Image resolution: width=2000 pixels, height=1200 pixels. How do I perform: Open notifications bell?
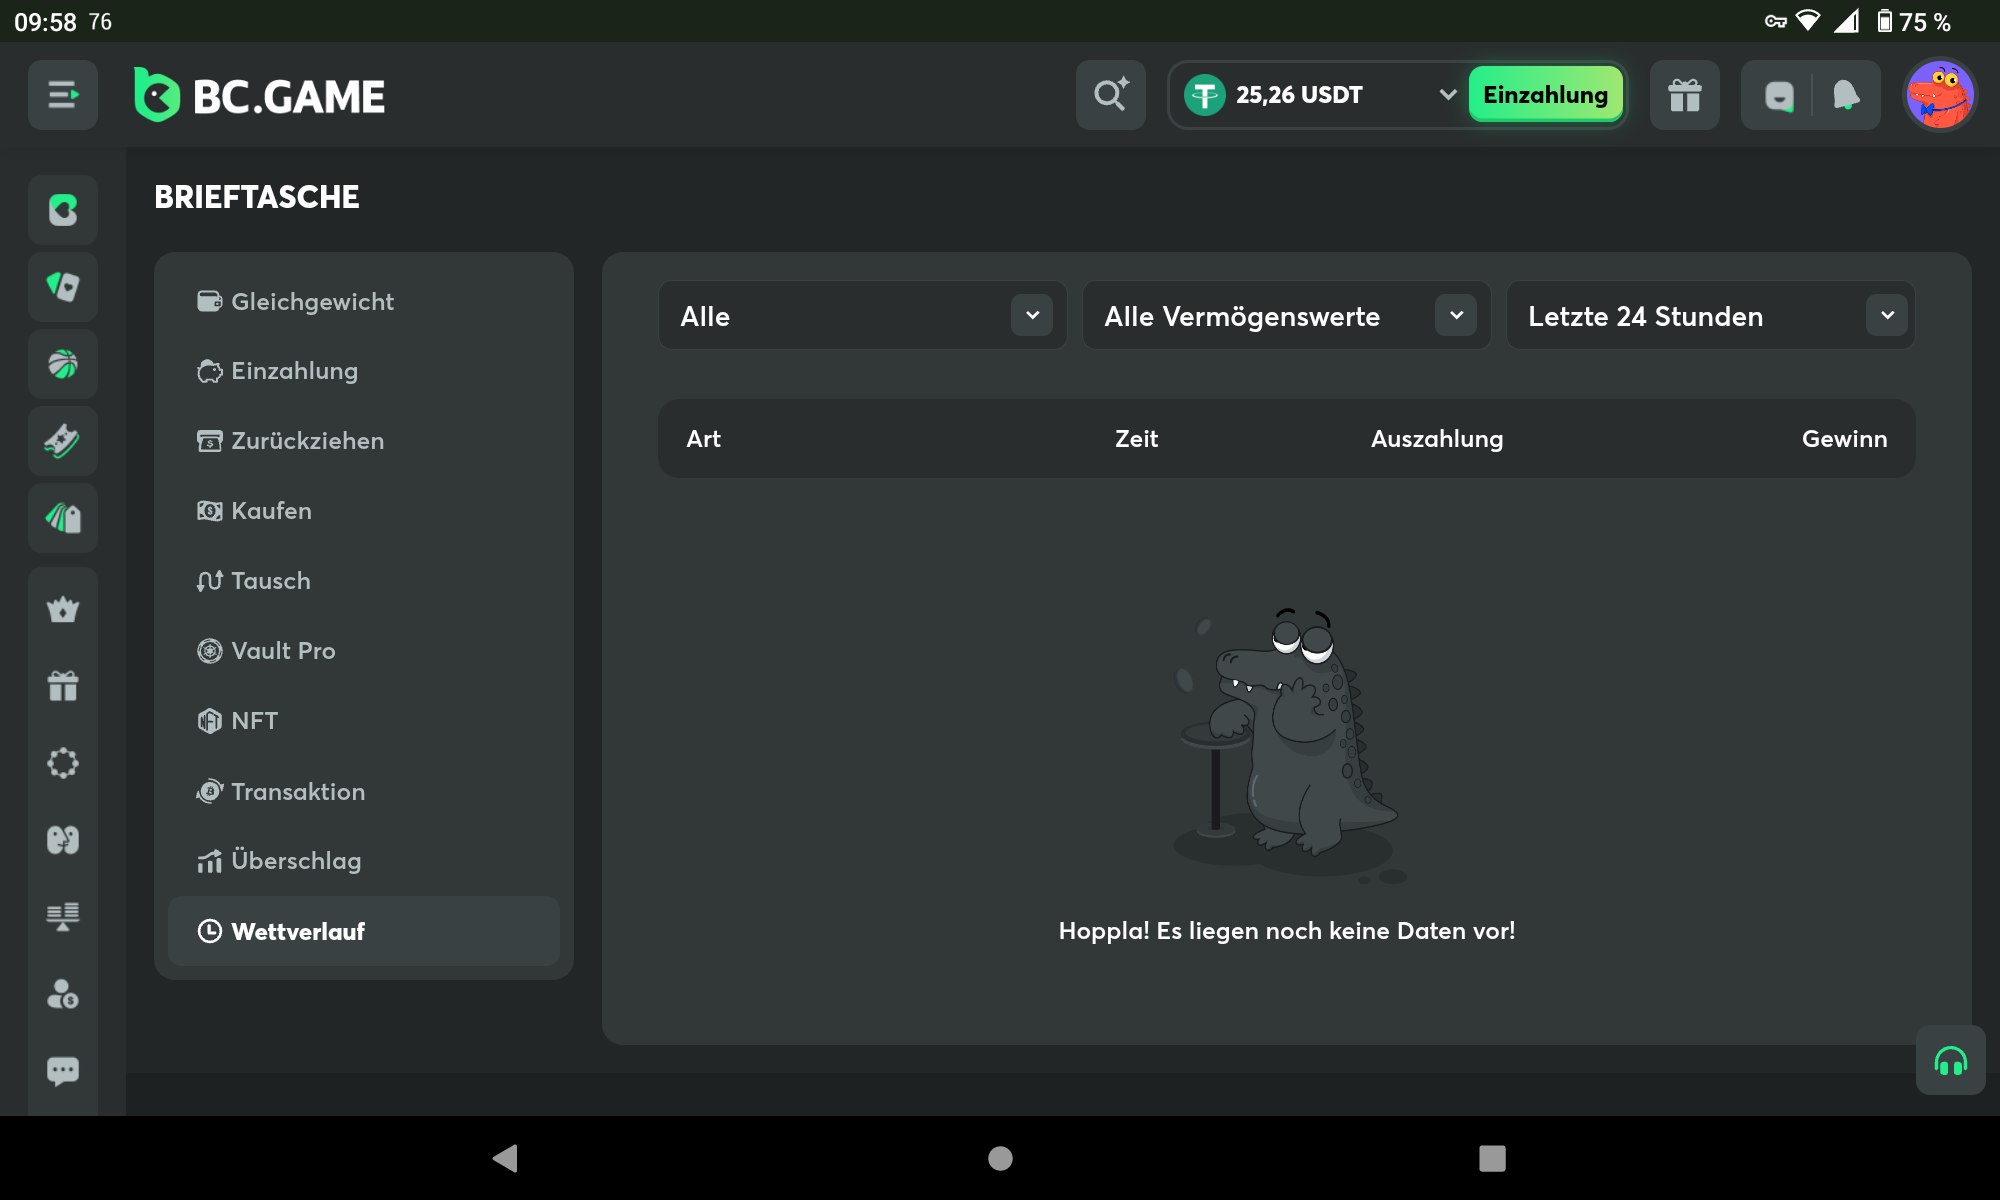pyautogui.click(x=1846, y=96)
